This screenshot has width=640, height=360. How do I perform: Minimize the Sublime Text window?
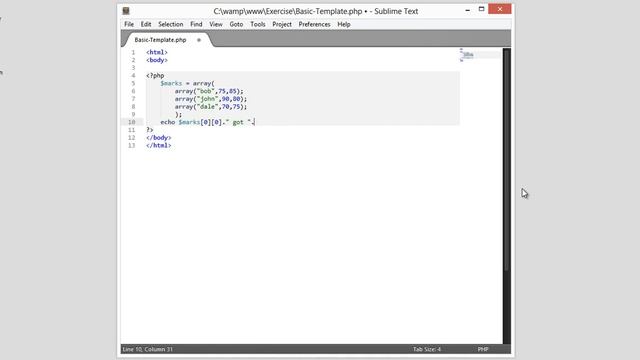467,10
